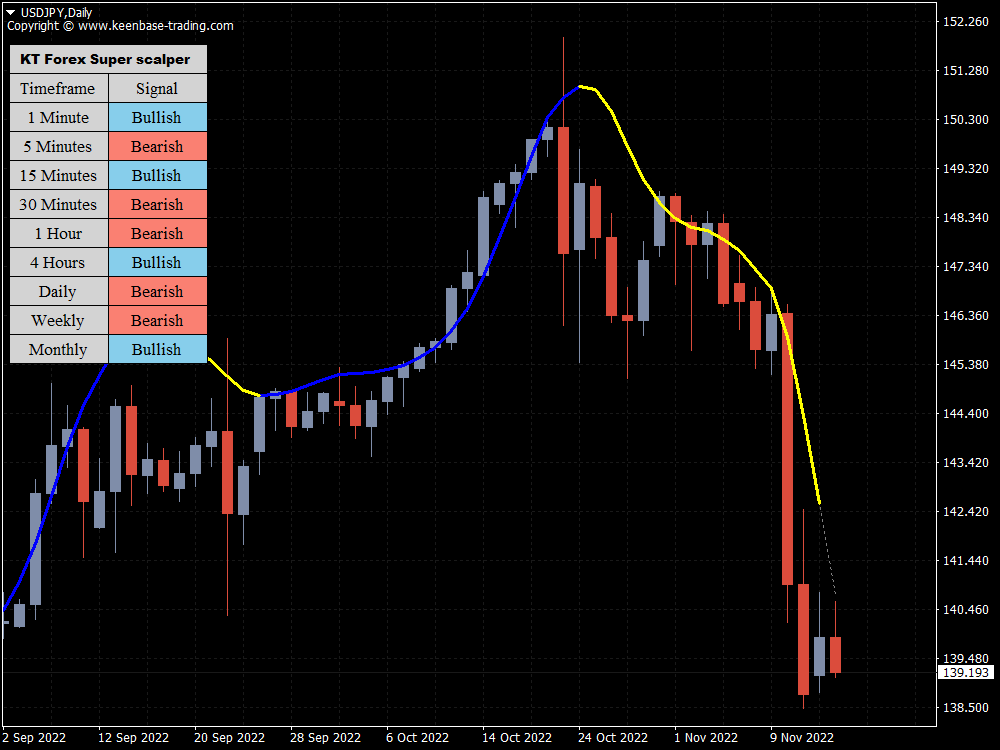Click the 24 Oct 2022 date label
Screen dimensions: 1000x750
click(x=613, y=738)
